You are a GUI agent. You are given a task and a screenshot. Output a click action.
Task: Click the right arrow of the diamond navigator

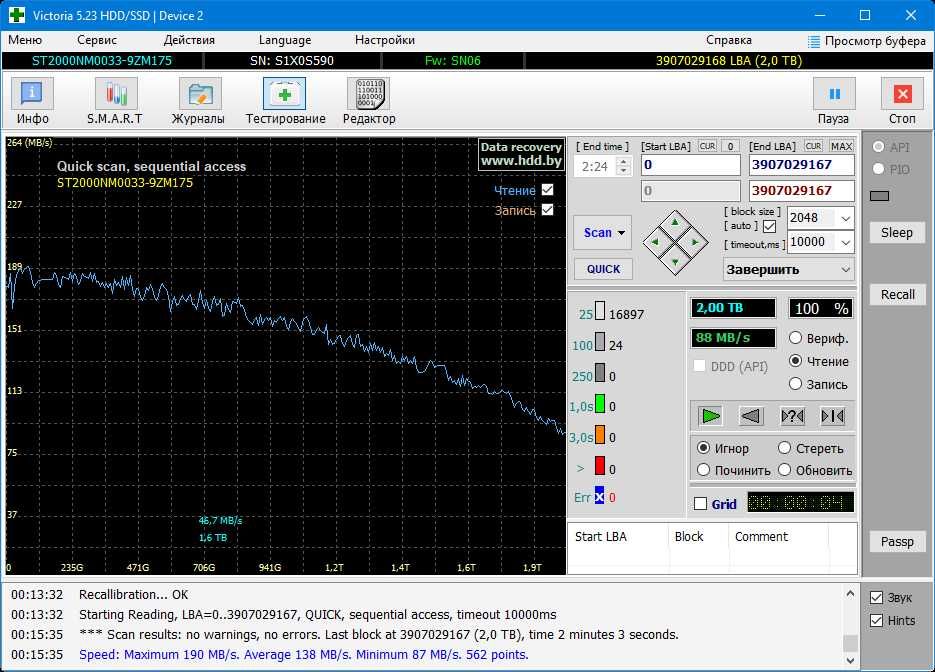pos(695,242)
